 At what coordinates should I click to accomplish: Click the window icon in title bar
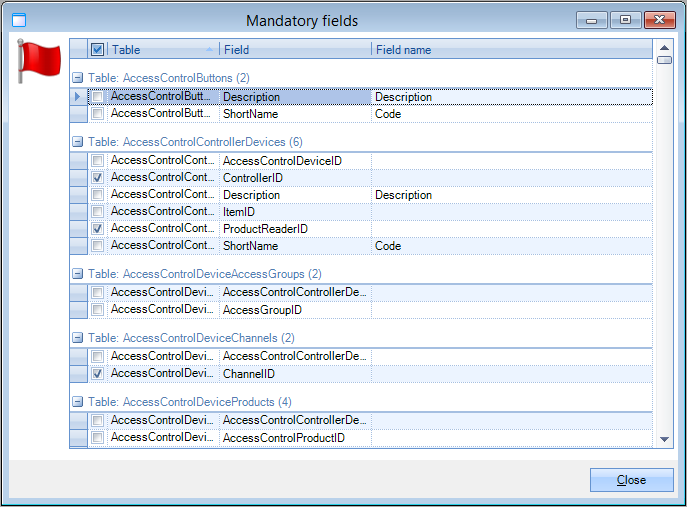[18, 20]
